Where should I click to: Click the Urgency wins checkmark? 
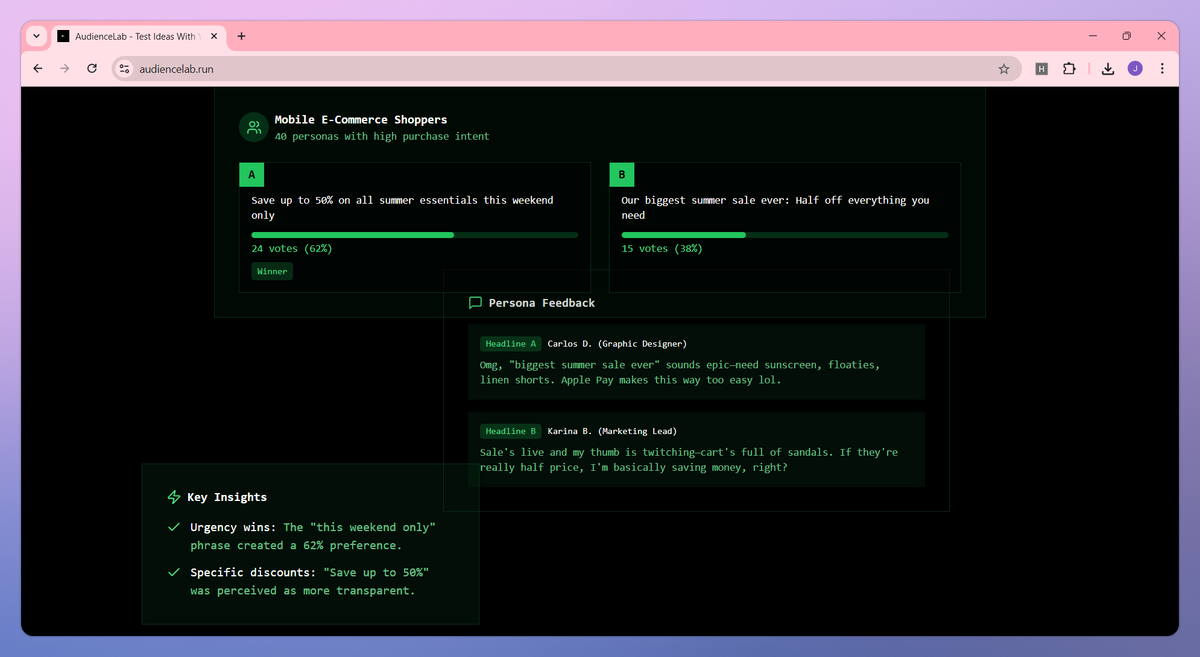click(174, 527)
